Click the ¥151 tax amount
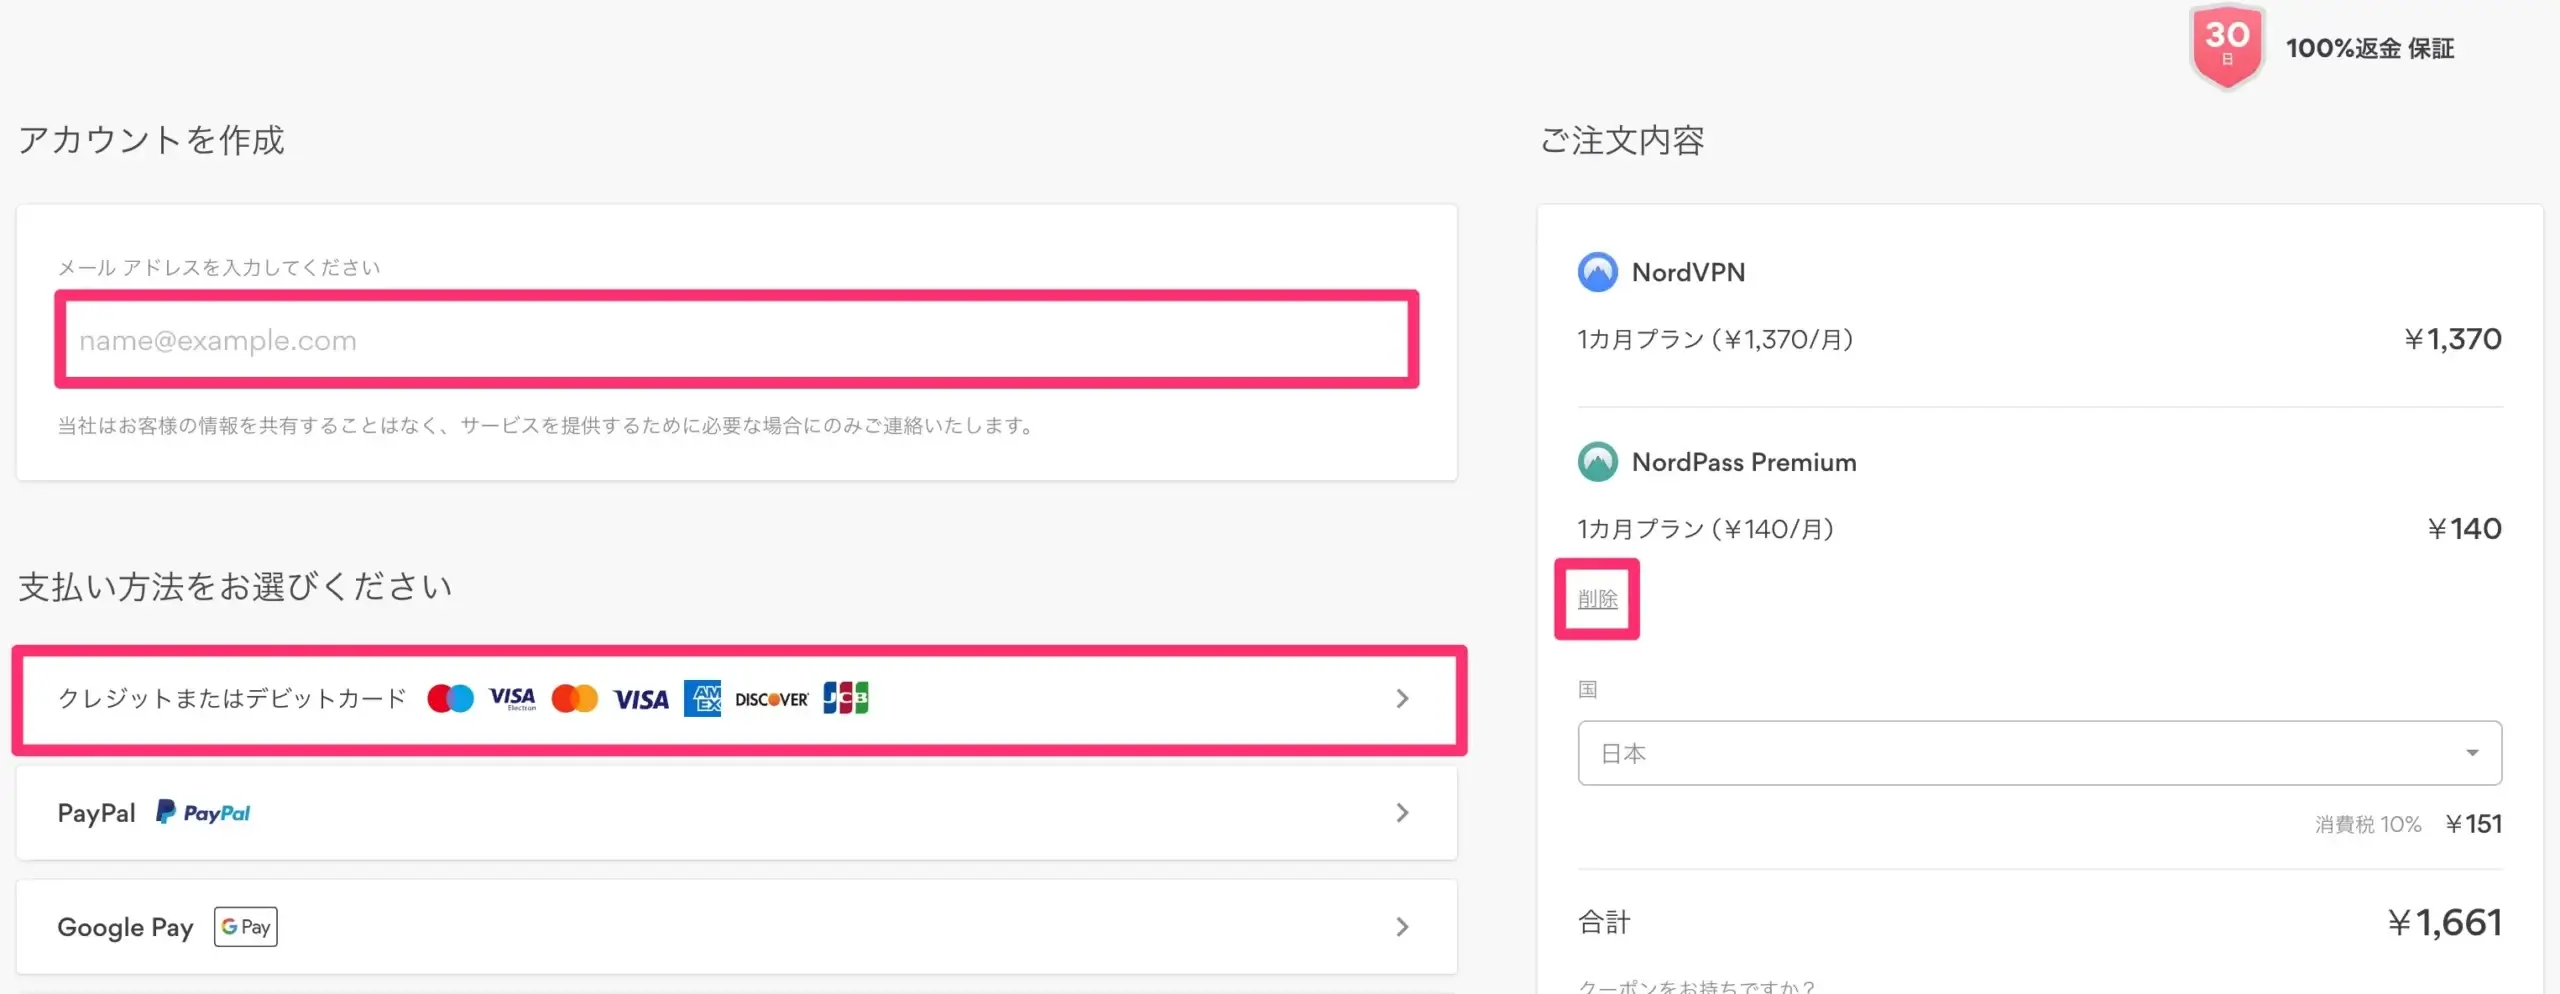Viewport: 2560px width, 994px height. [x=2473, y=824]
